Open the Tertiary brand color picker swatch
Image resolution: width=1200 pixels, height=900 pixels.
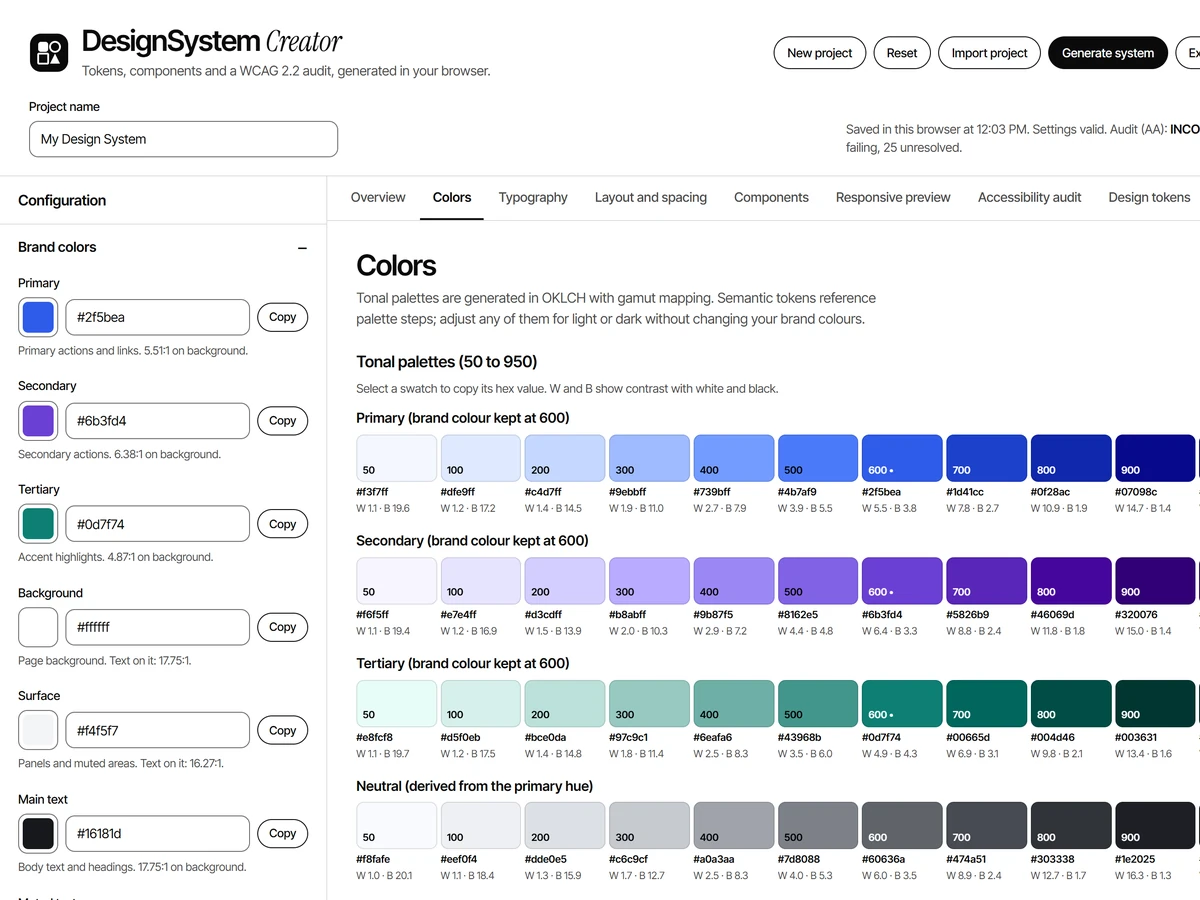click(38, 524)
